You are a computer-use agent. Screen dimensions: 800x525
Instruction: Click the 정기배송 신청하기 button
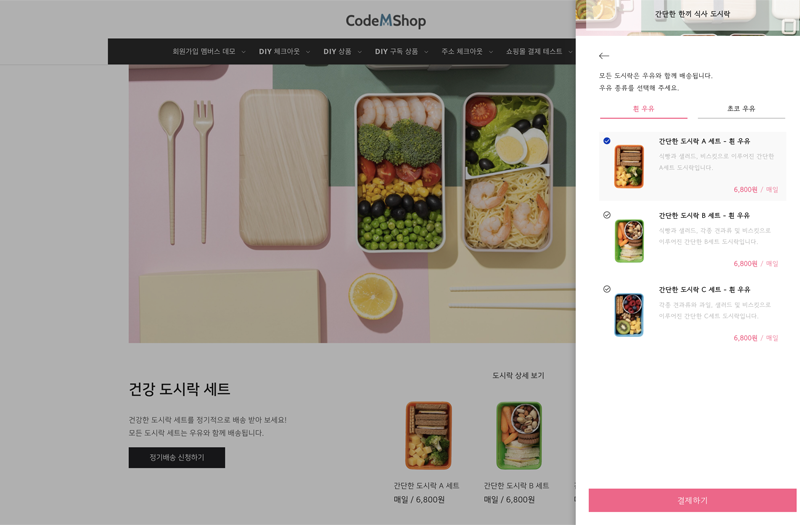177,458
